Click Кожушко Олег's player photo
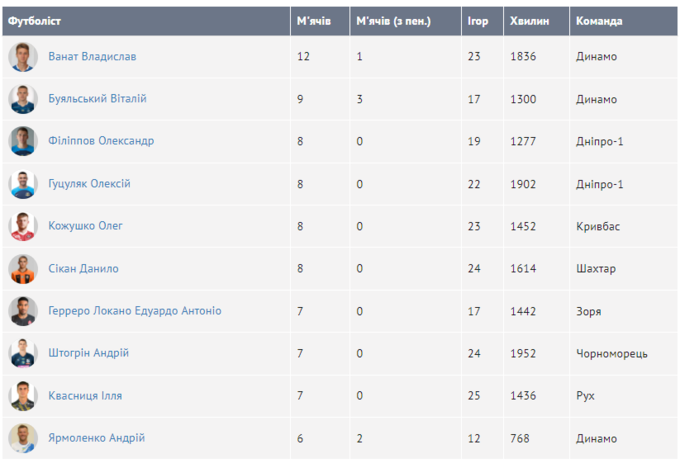The image size is (680, 468). 23,226
